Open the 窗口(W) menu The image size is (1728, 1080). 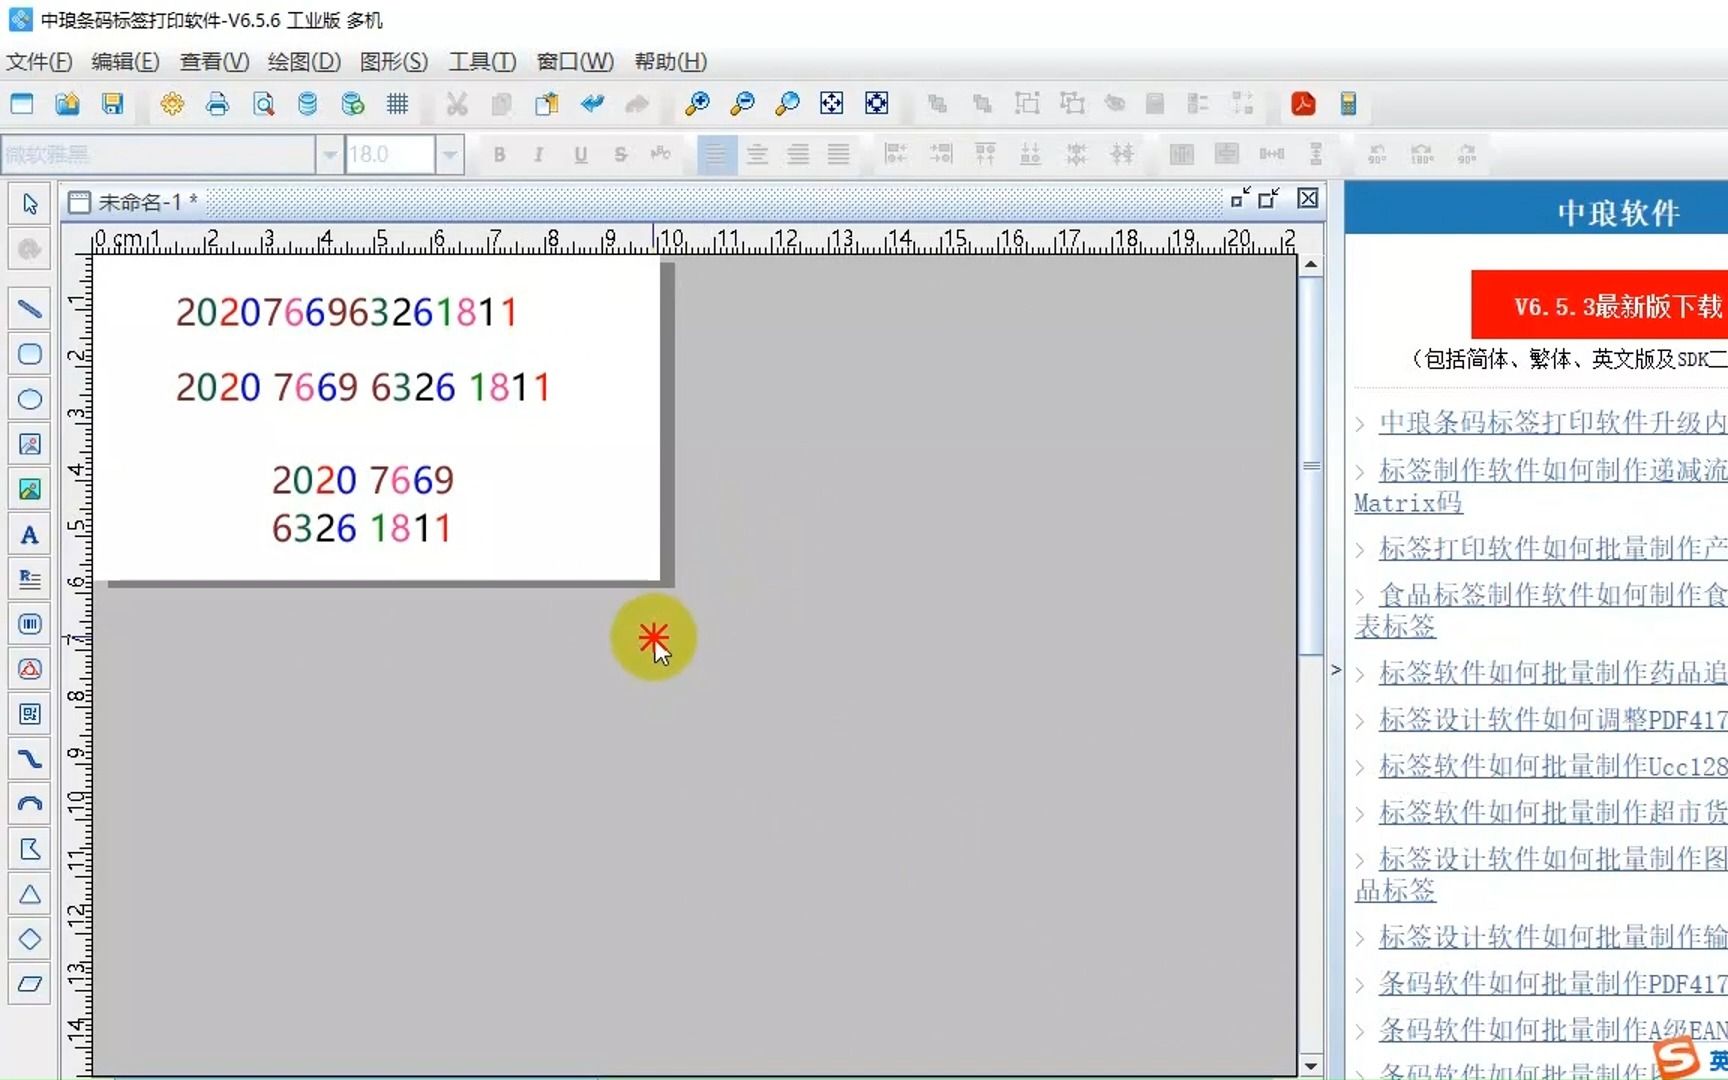click(575, 62)
